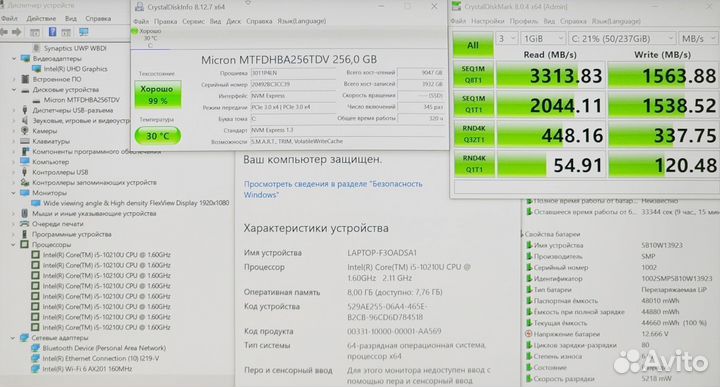This screenshot has height=387, width=720.
Task: Run the SEQ1M Q8T1 benchmark test
Action: (473, 75)
